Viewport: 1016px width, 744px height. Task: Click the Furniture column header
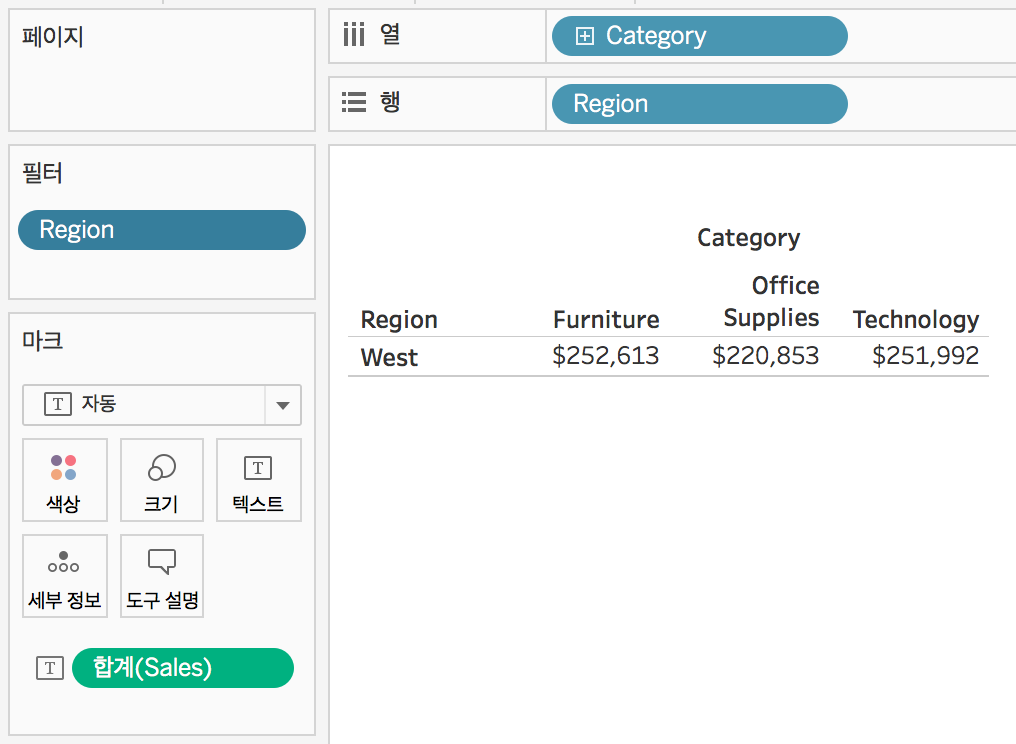606,320
